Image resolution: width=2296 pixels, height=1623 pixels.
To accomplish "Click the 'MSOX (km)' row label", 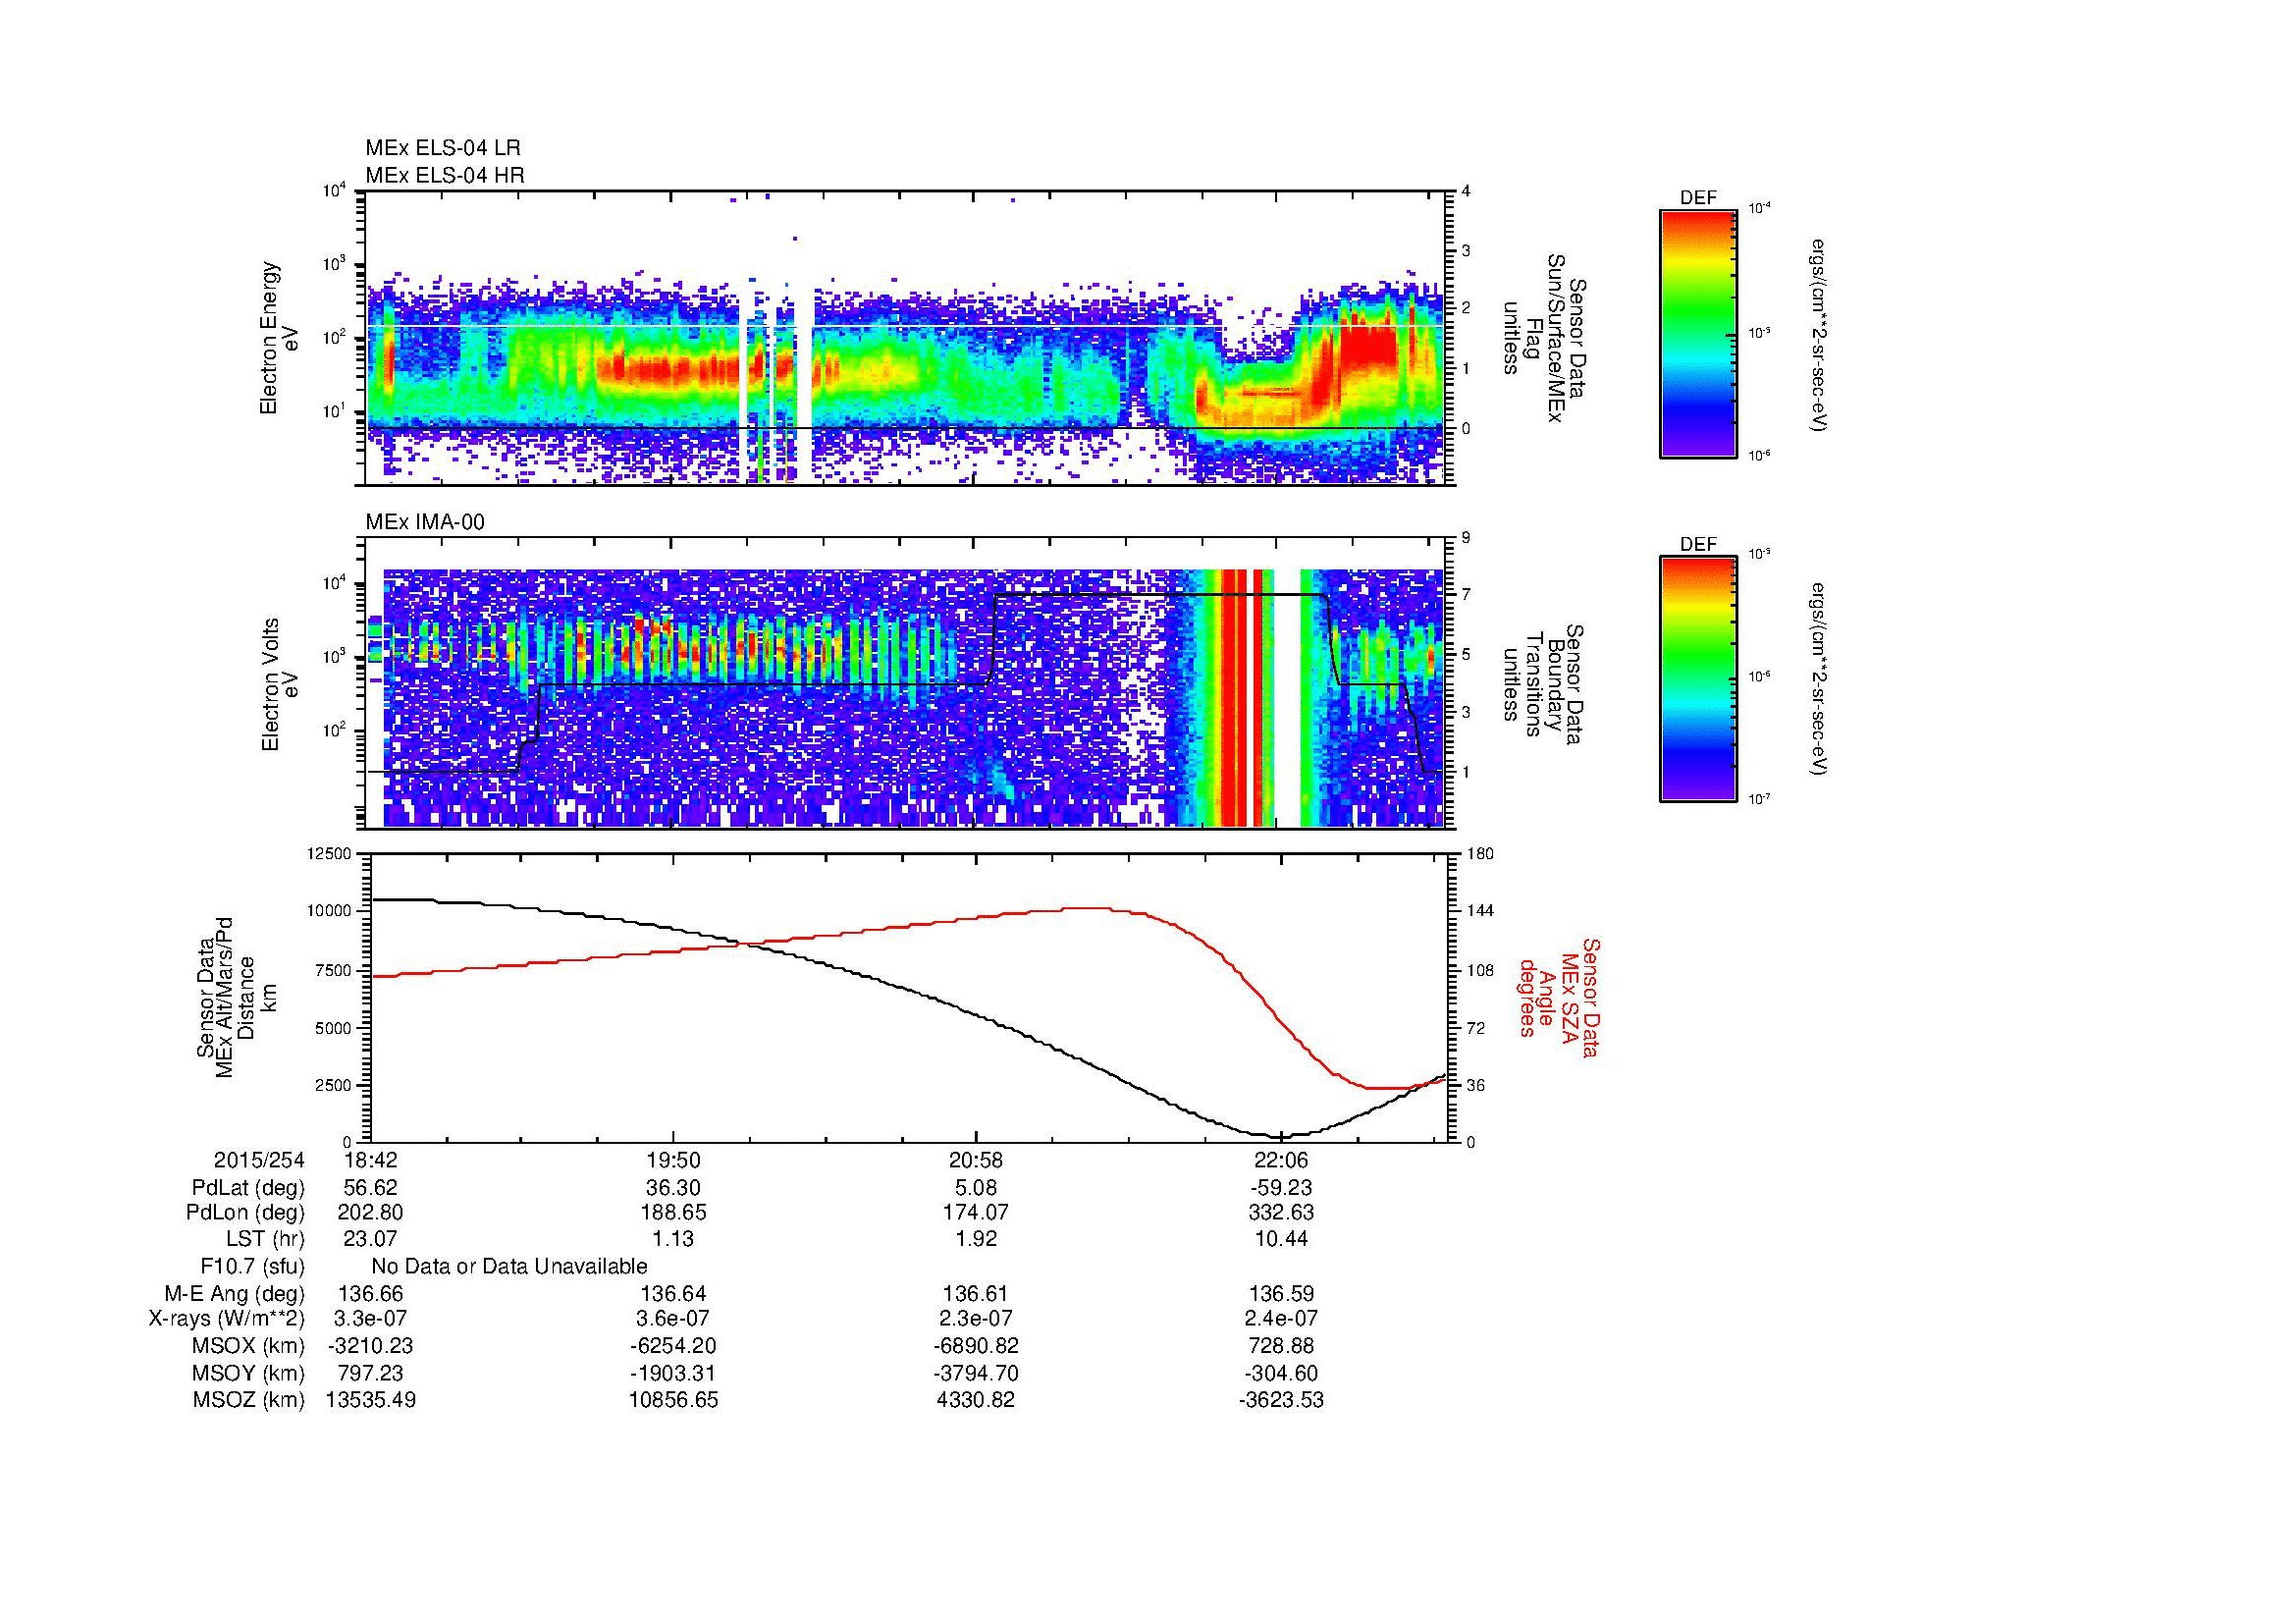I will click(x=248, y=1346).
